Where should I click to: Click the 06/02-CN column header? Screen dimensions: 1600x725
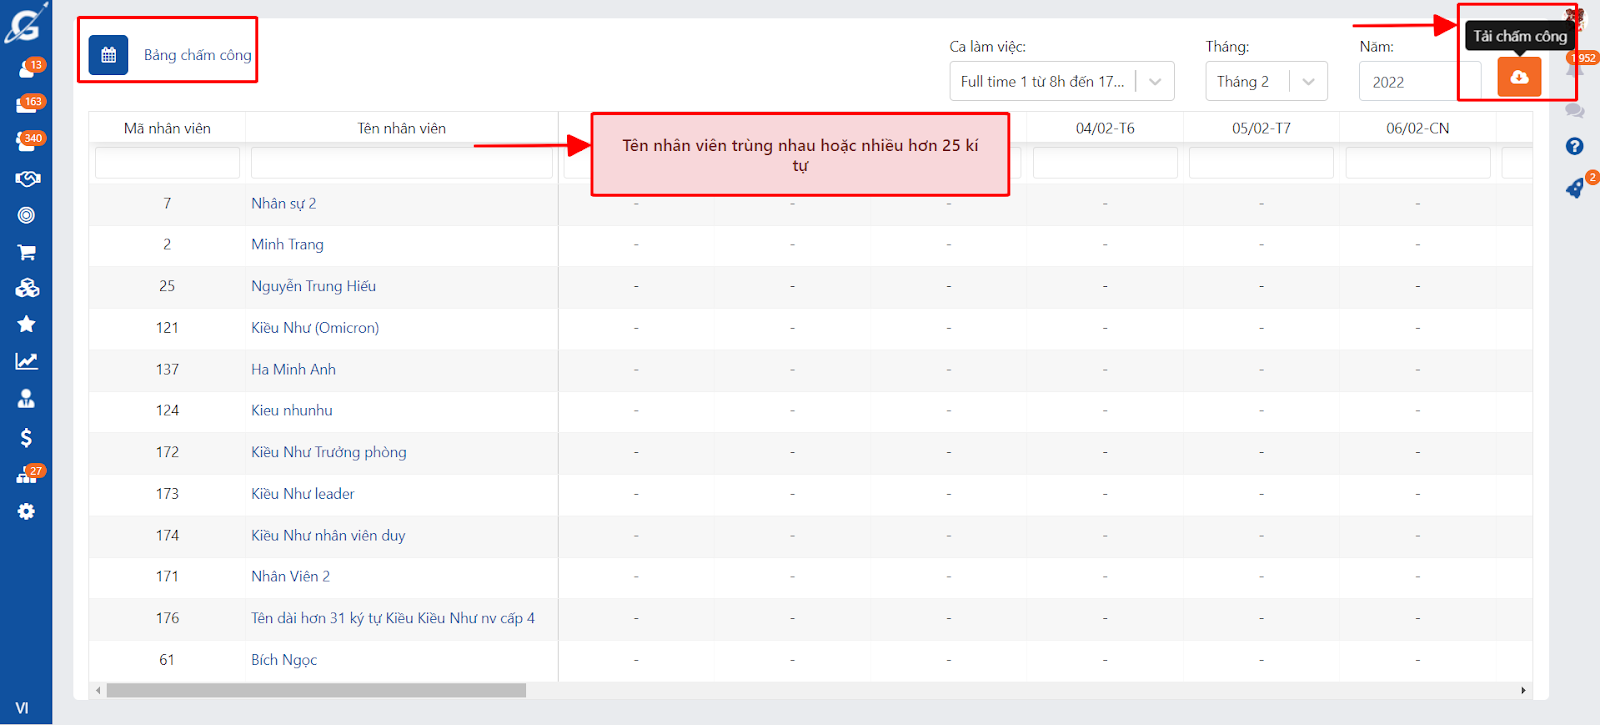pyautogui.click(x=1418, y=128)
